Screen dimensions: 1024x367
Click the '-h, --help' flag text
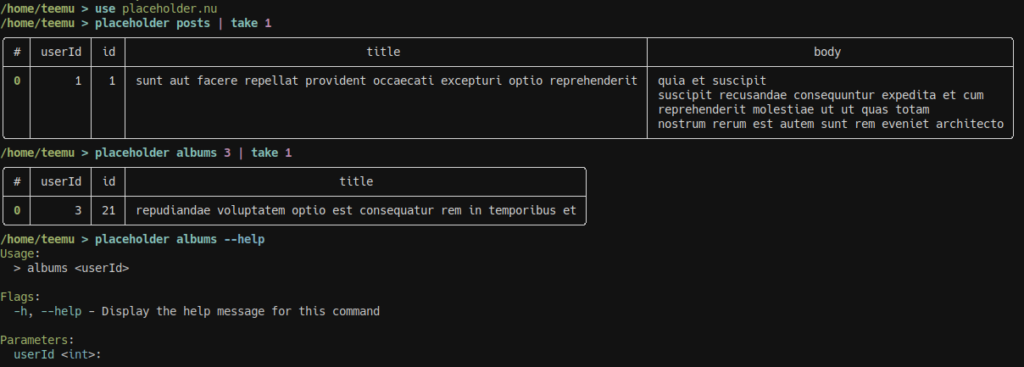48,311
